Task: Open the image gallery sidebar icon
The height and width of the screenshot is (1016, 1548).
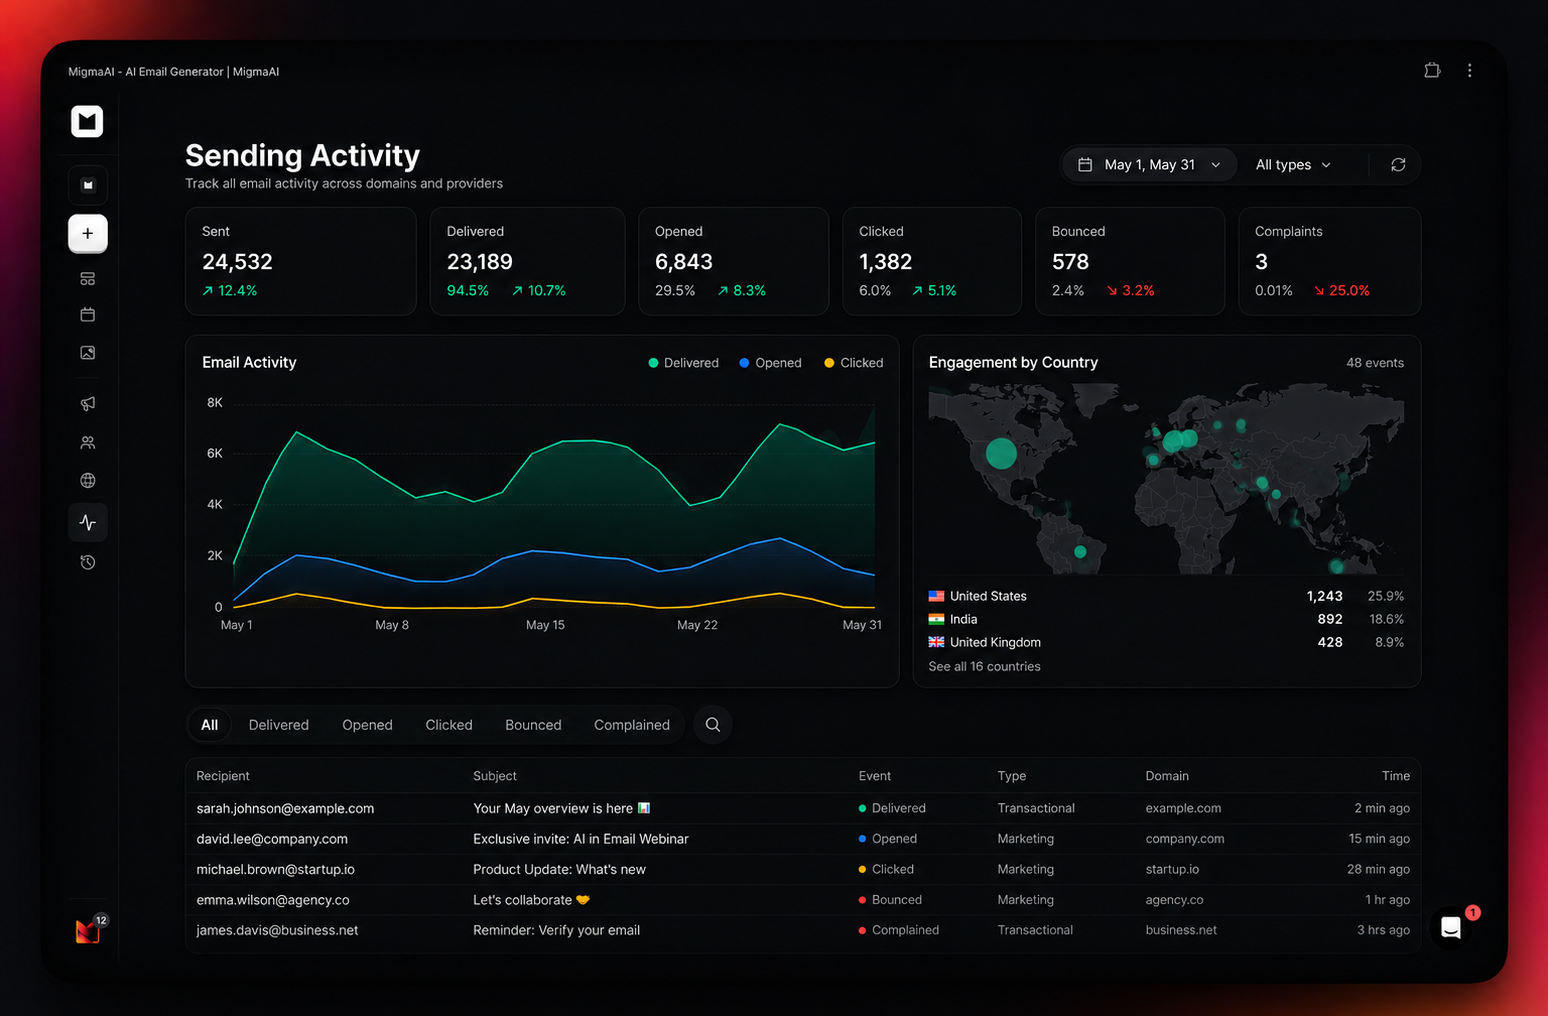Action: pyautogui.click(x=88, y=353)
